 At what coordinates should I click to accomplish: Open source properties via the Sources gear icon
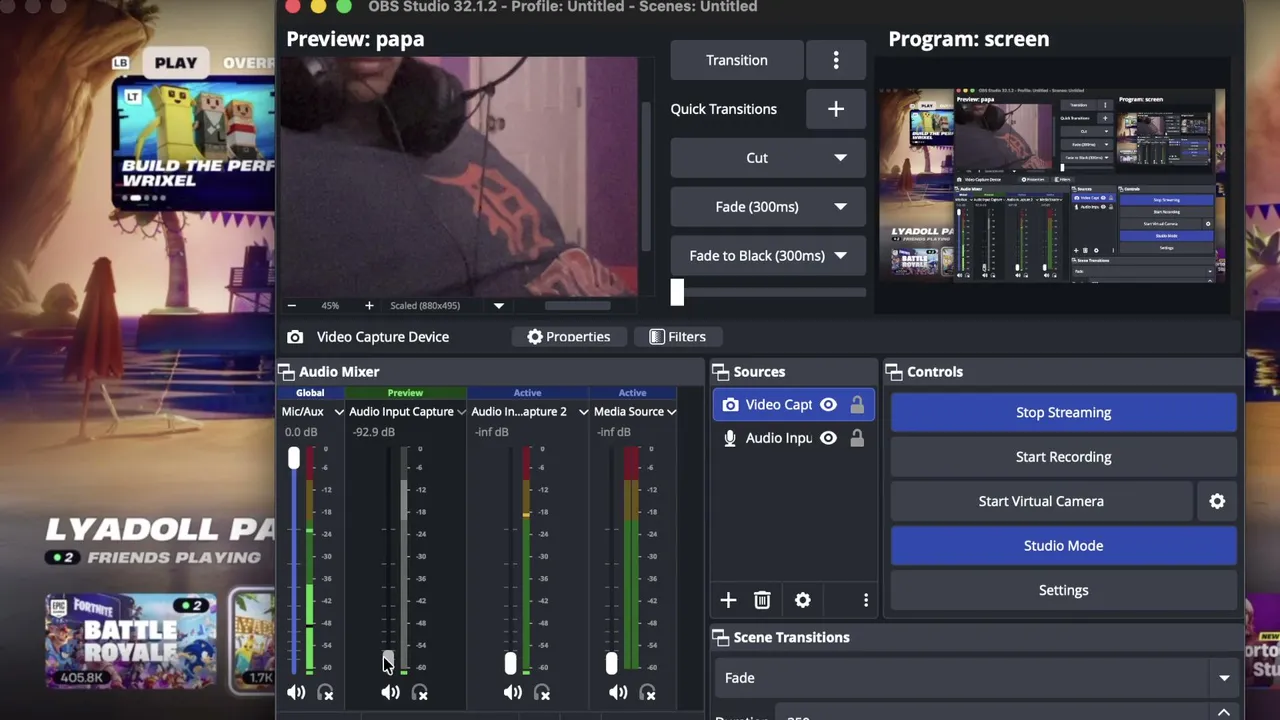[x=803, y=600]
